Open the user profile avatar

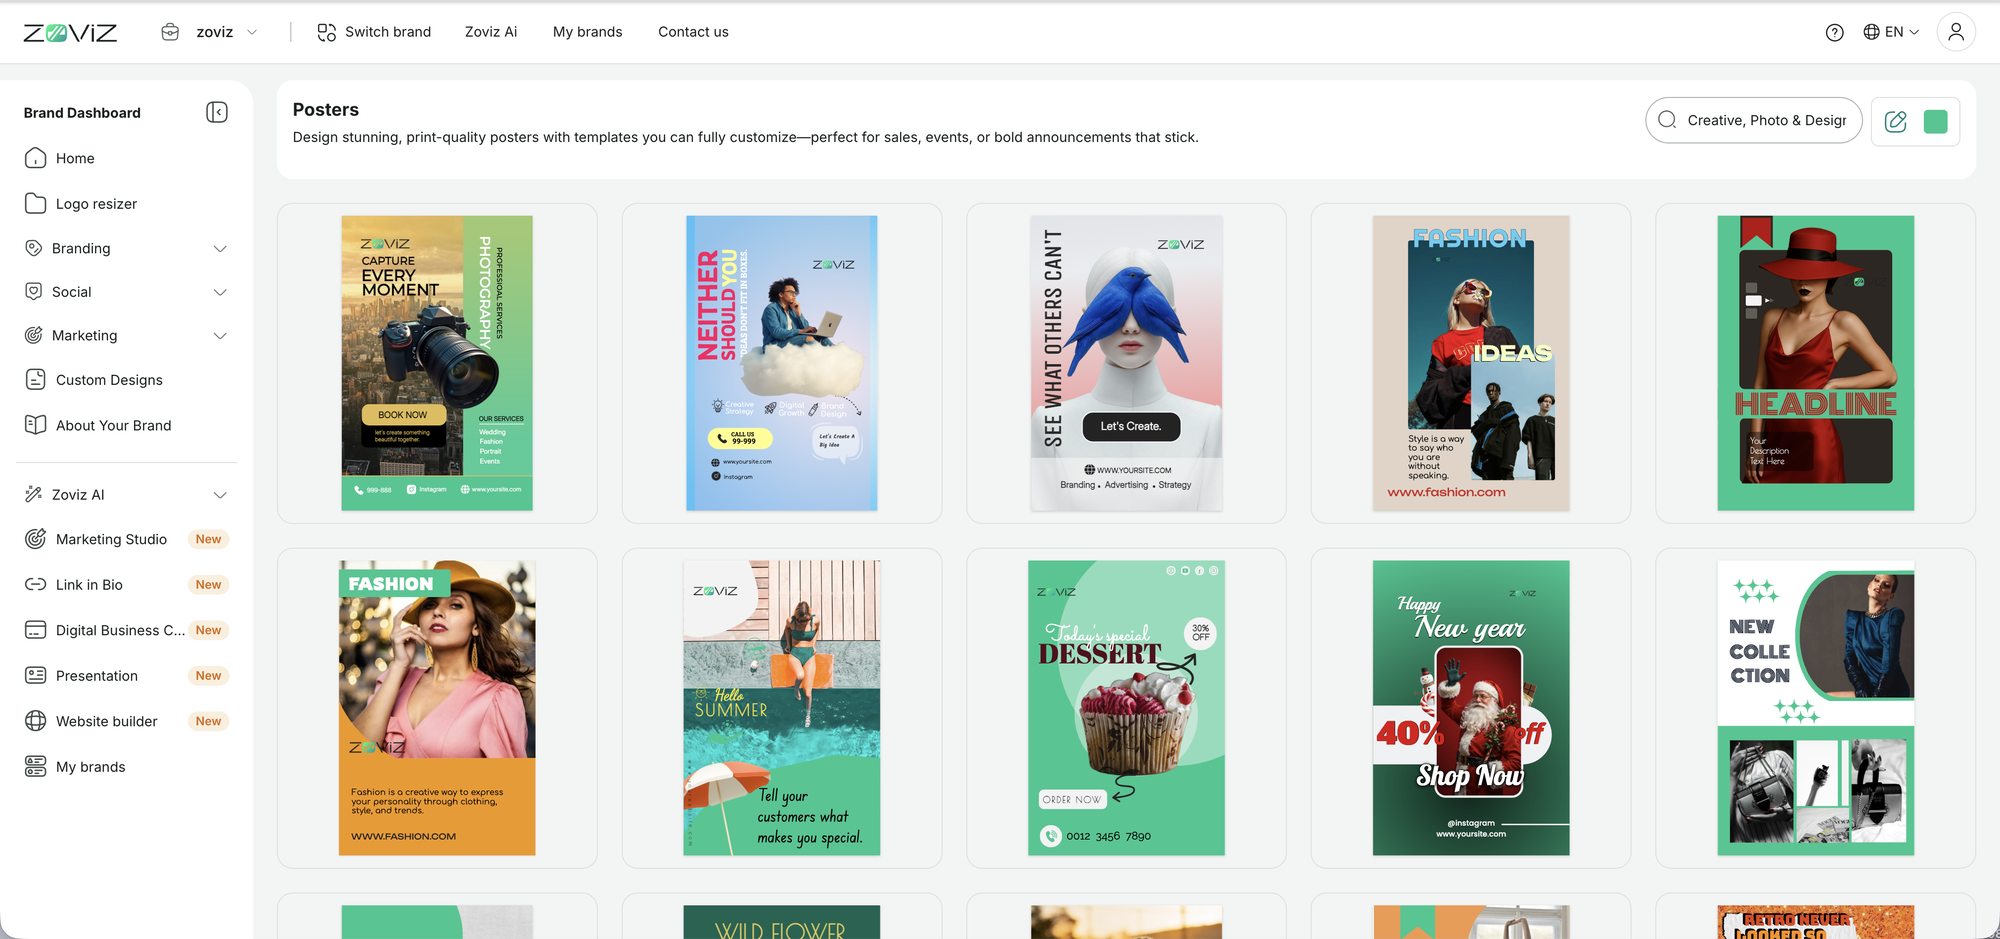click(1956, 32)
